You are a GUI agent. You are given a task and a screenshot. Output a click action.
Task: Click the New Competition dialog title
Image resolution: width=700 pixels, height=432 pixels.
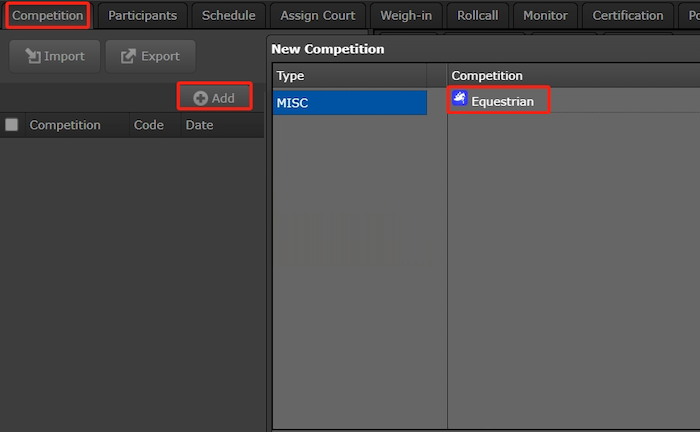tap(327, 49)
